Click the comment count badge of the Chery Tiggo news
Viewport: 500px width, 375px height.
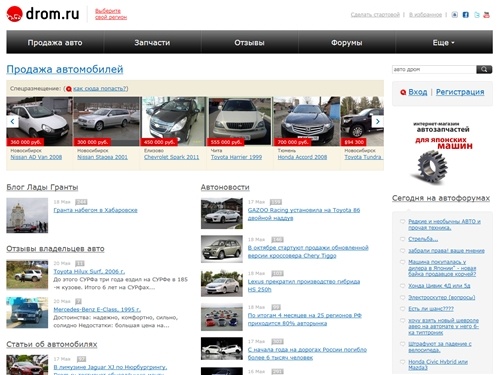(277, 239)
